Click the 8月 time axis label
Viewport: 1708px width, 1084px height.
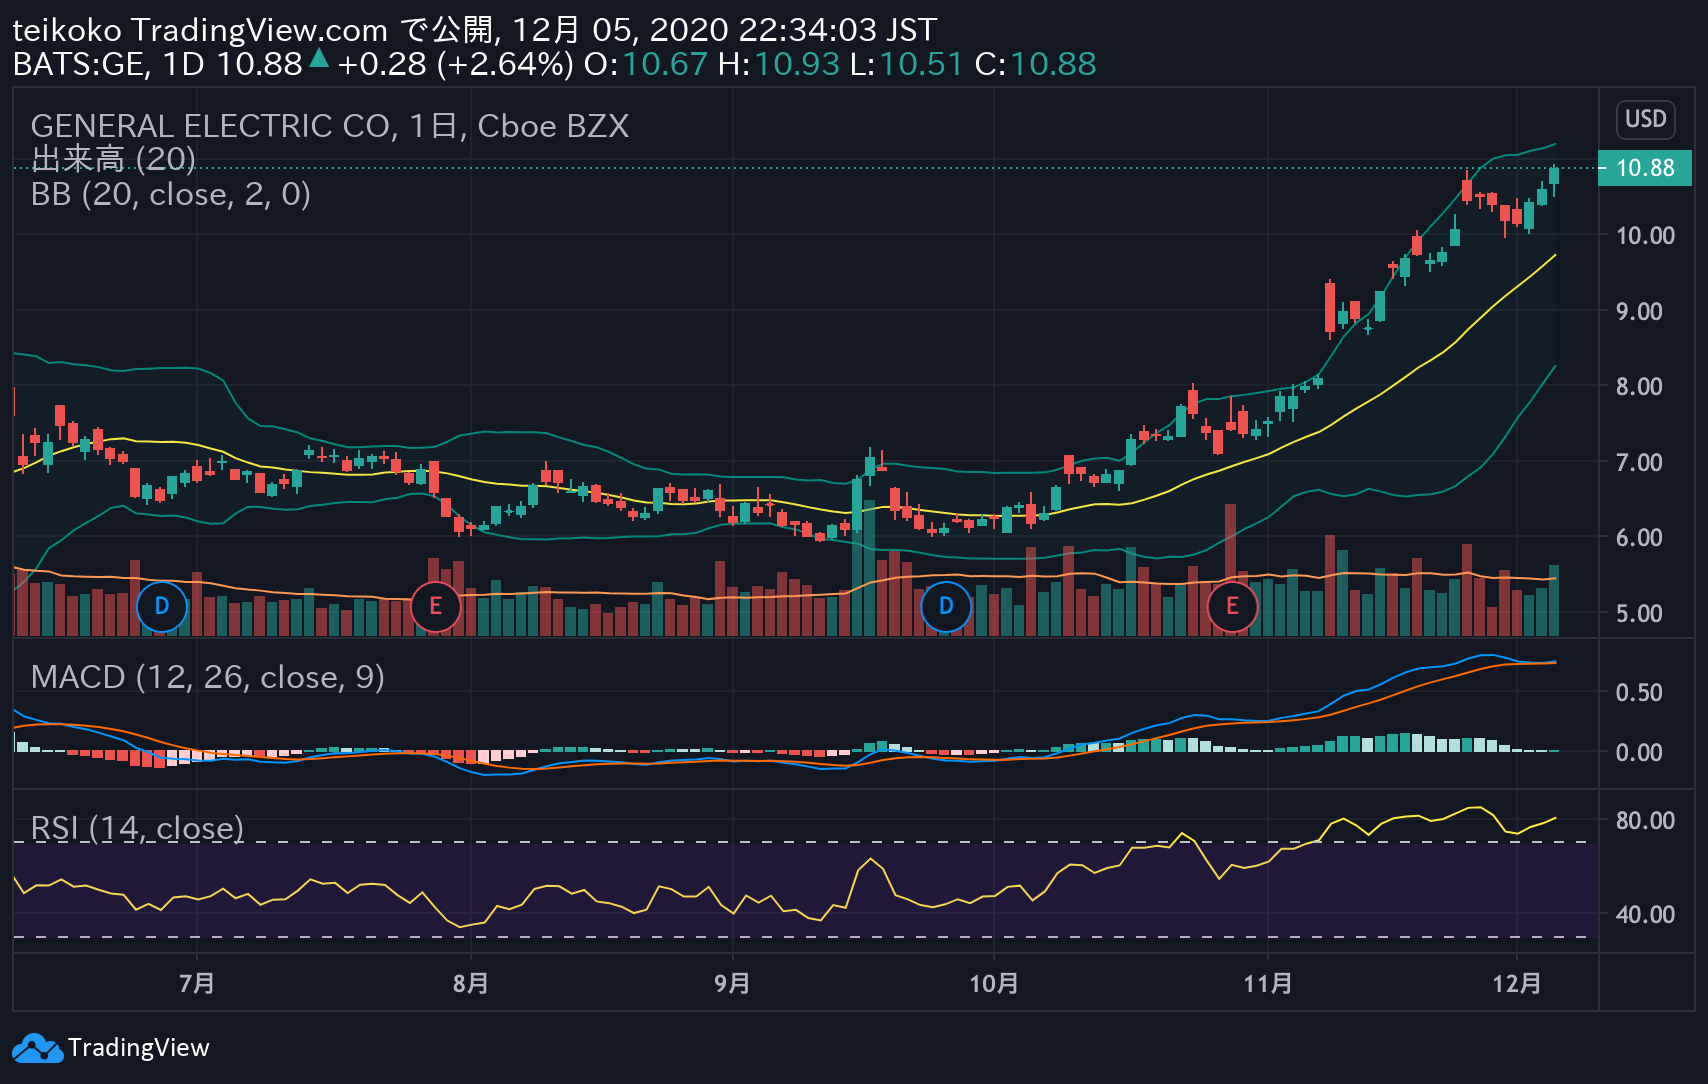tap(471, 983)
